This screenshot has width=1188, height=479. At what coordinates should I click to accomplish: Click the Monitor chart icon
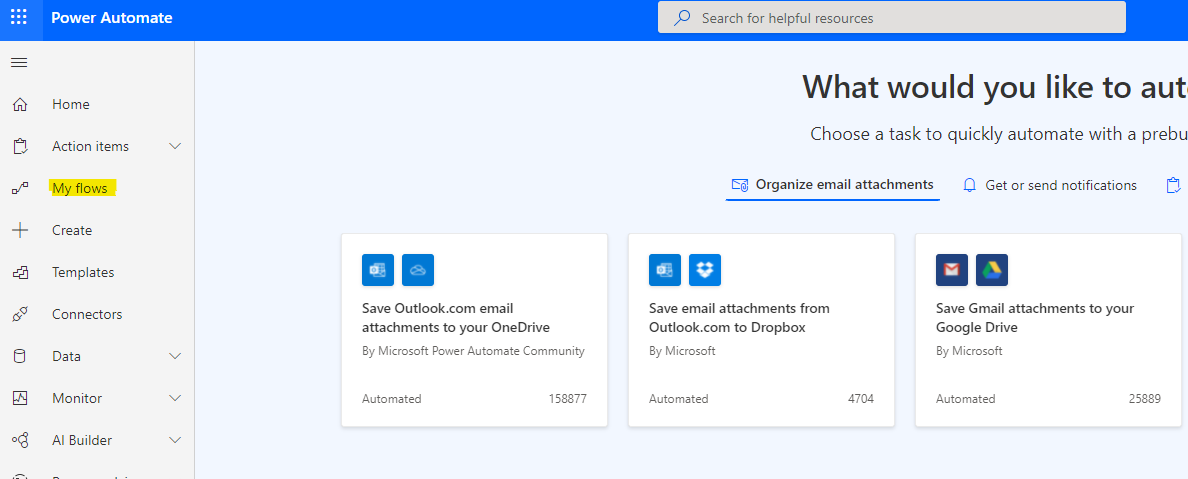pyautogui.click(x=20, y=398)
